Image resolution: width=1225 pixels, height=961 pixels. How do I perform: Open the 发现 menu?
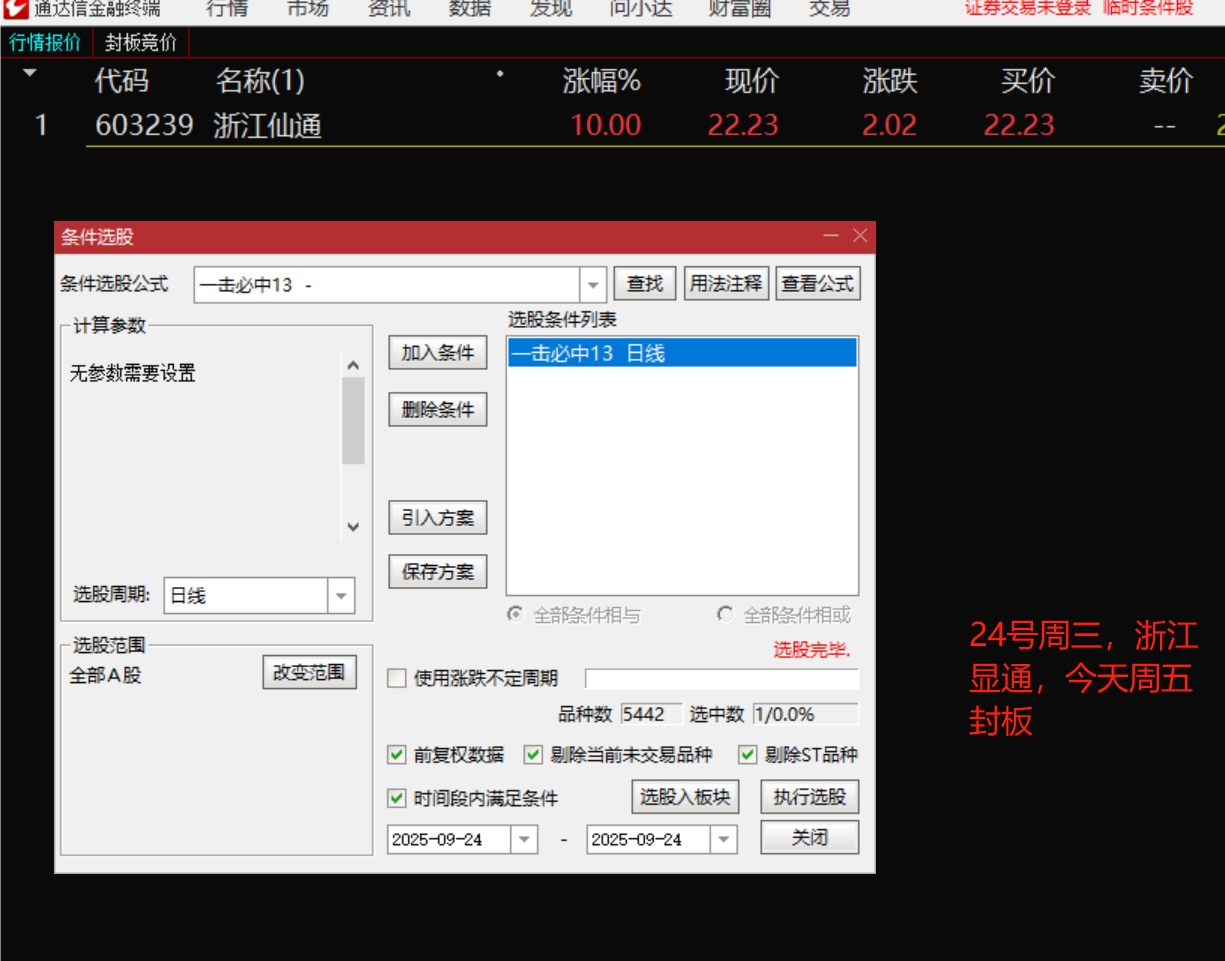point(550,9)
